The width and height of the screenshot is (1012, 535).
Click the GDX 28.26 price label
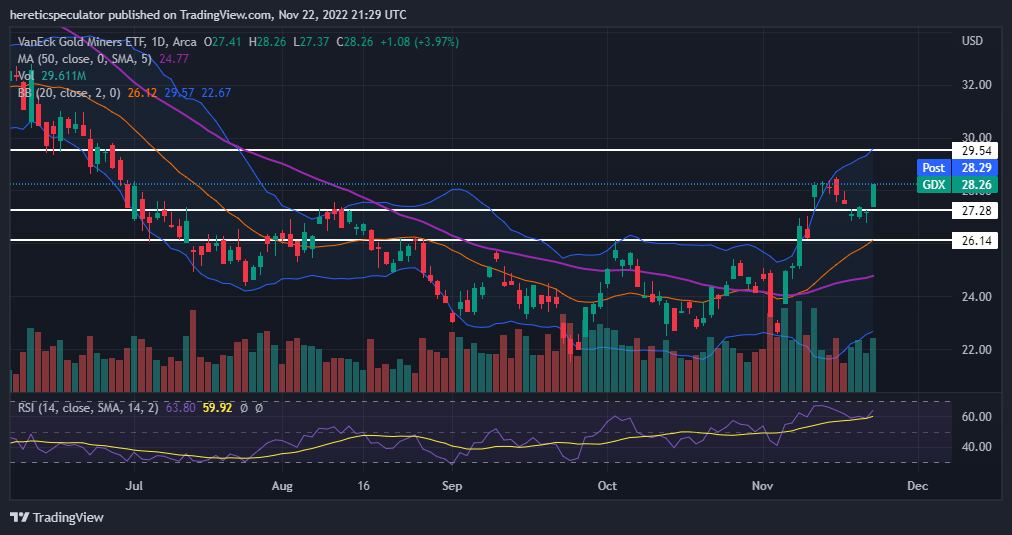(957, 185)
